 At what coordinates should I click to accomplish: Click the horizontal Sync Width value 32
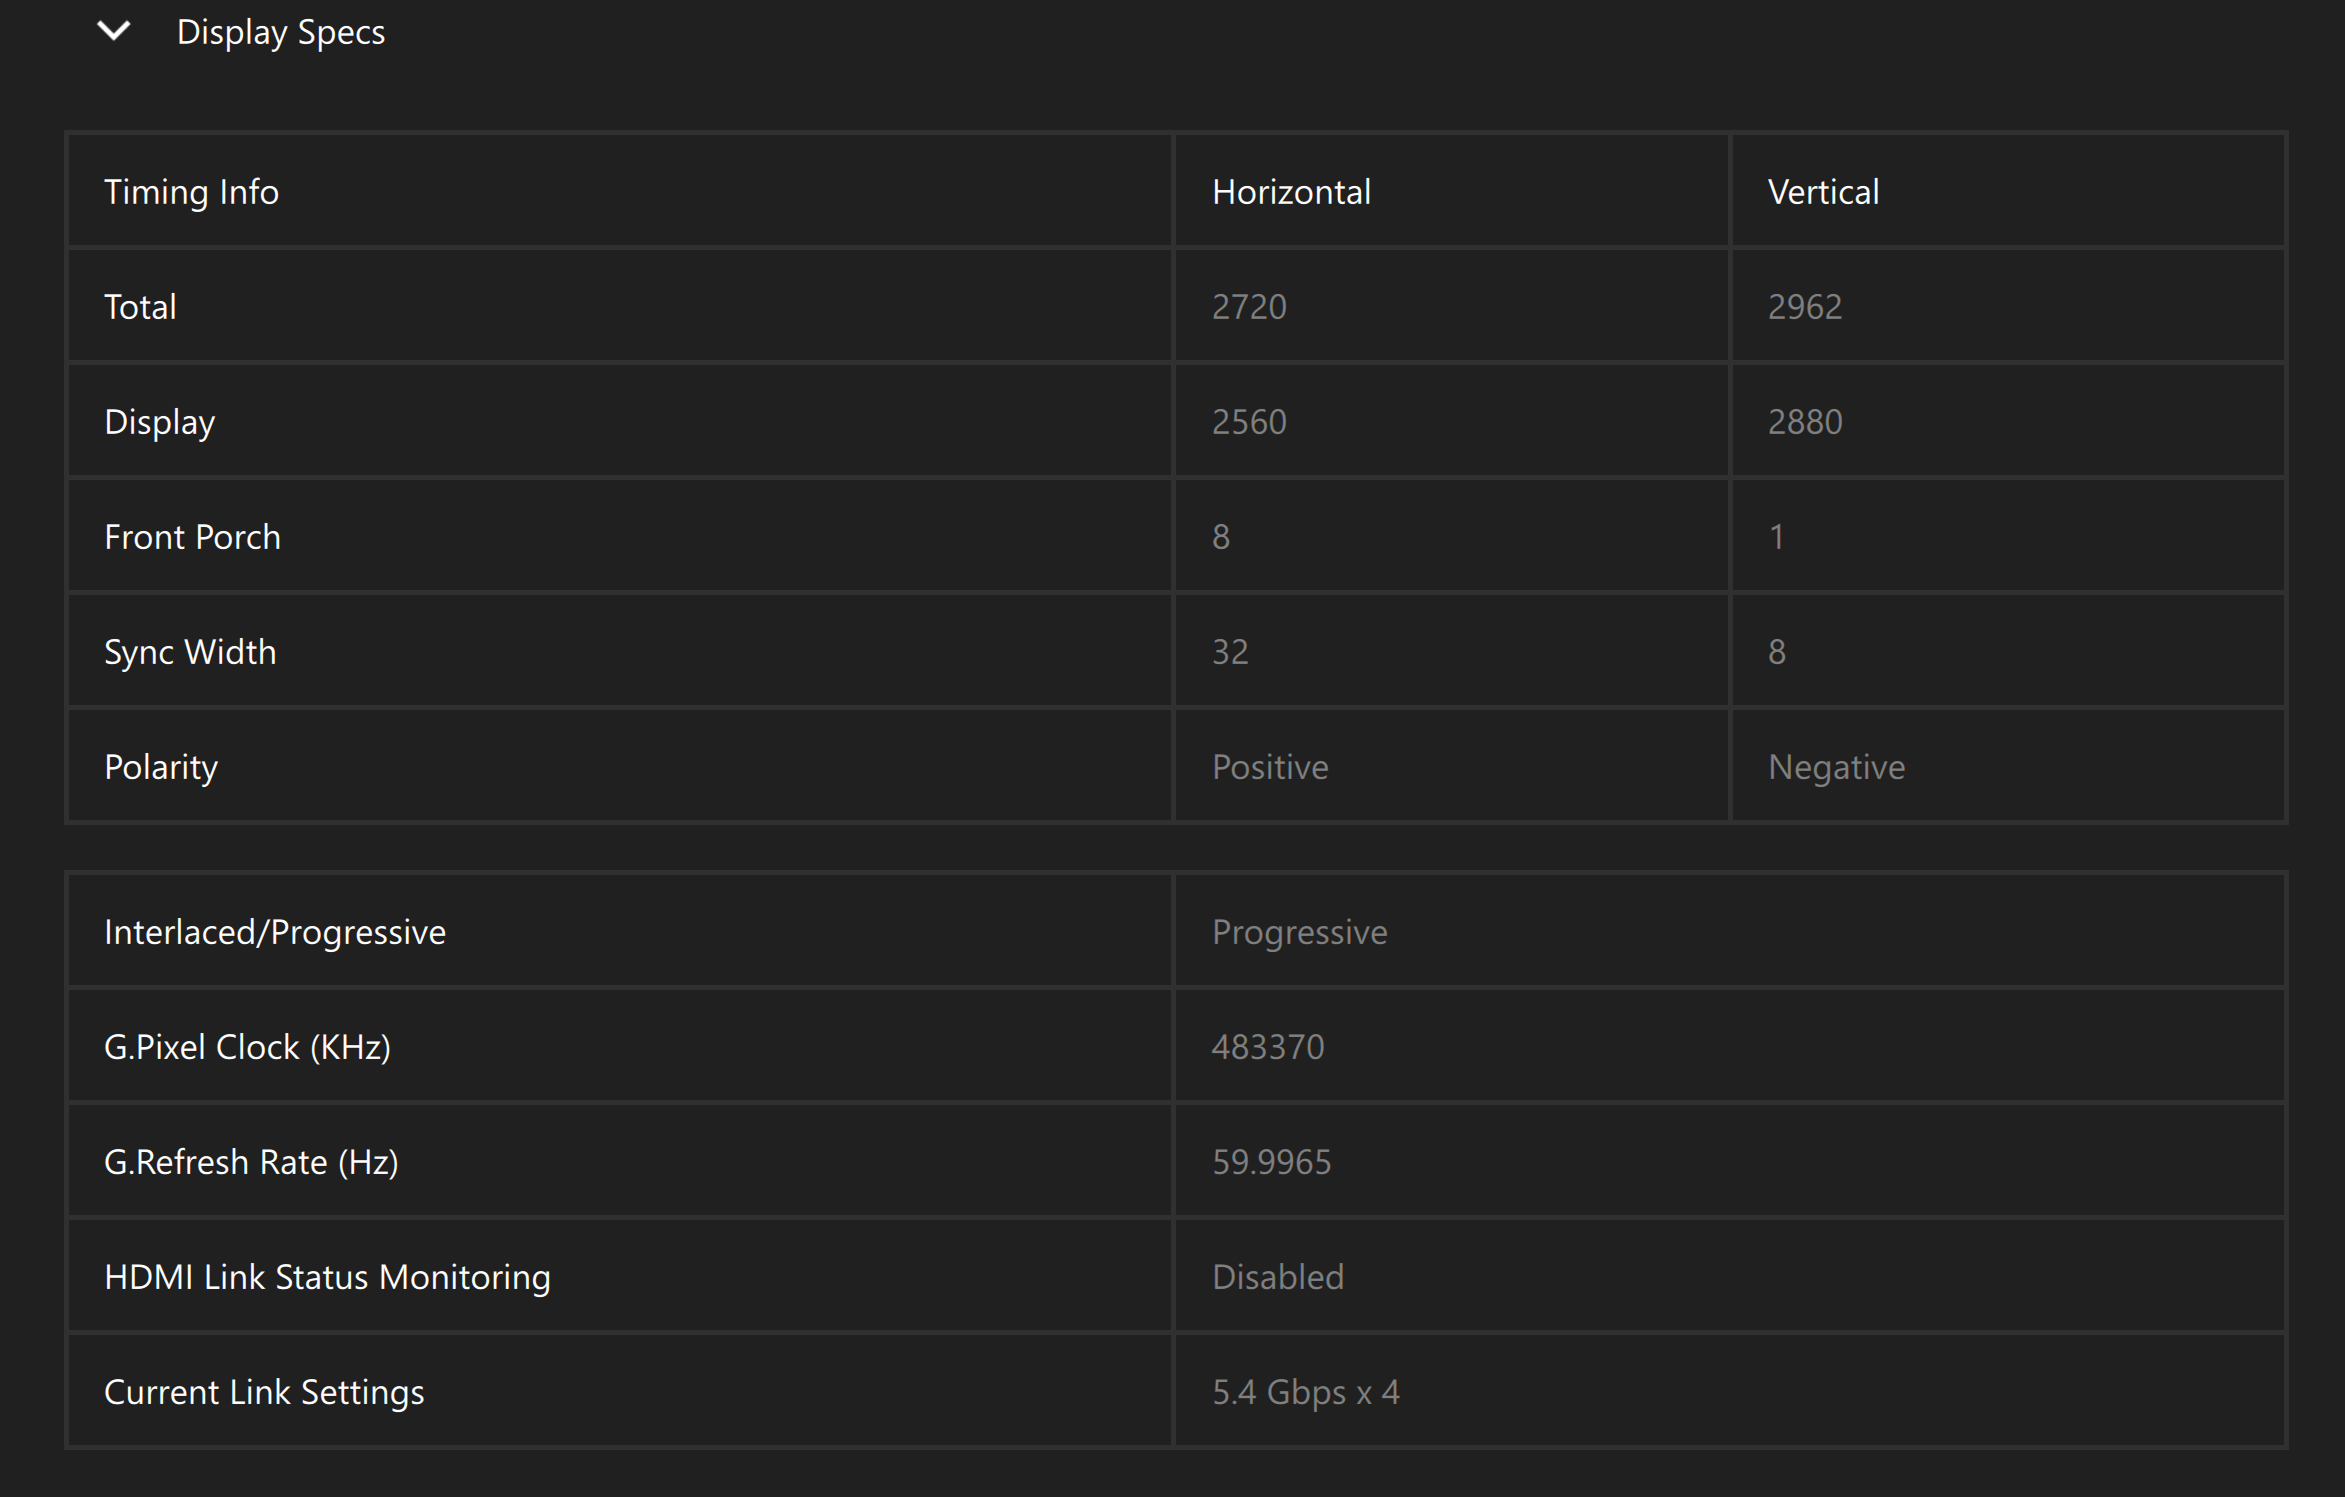tap(1230, 652)
